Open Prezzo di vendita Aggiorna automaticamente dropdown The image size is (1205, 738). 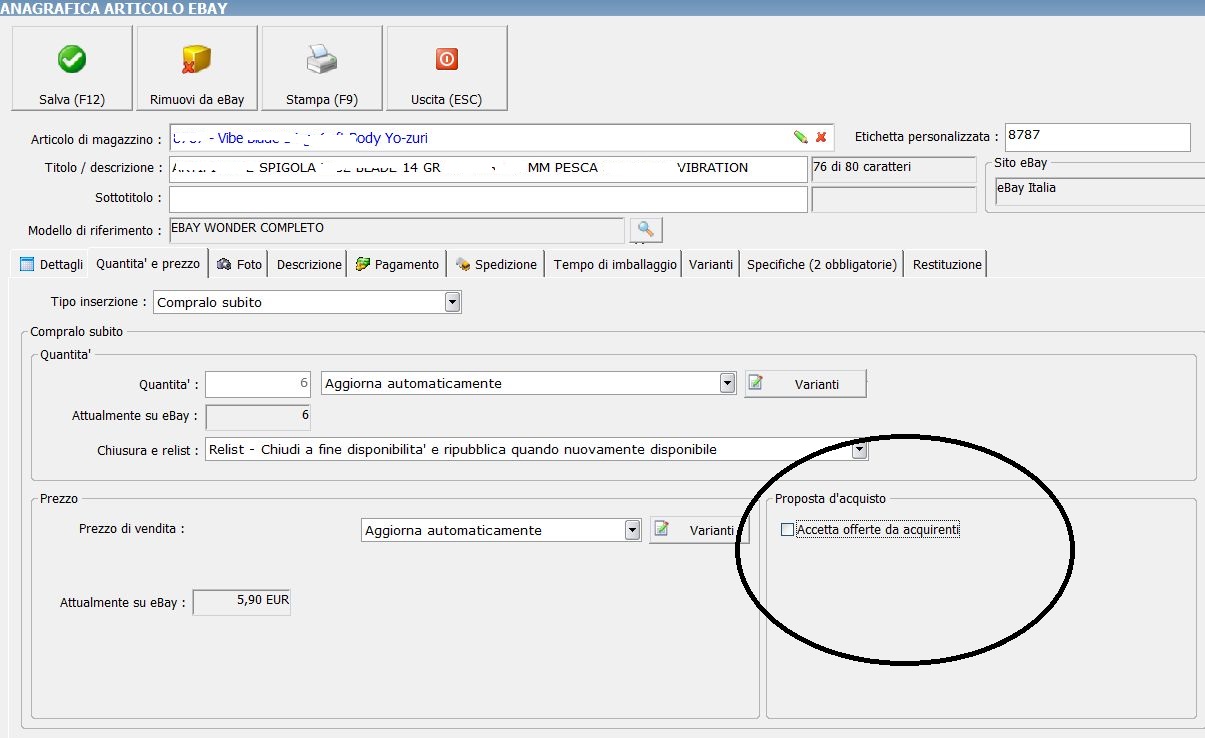[632, 530]
